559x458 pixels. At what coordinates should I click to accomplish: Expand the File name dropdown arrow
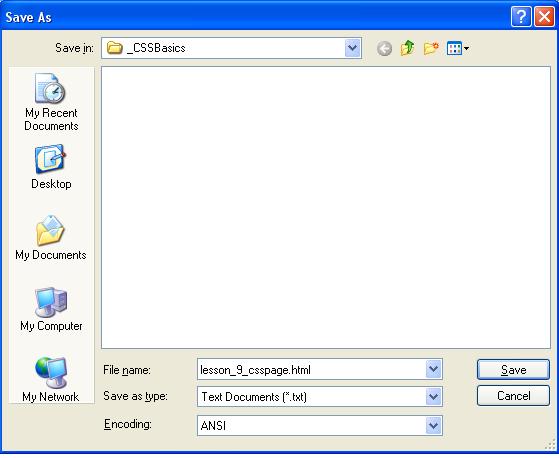434,369
